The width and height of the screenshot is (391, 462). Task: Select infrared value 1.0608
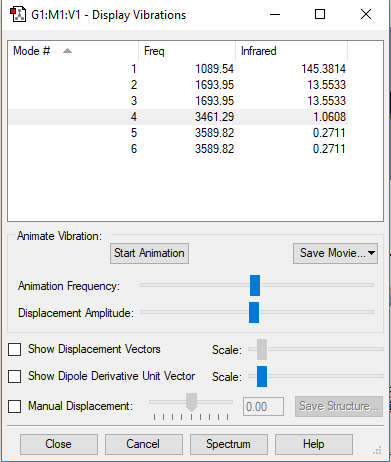point(329,117)
